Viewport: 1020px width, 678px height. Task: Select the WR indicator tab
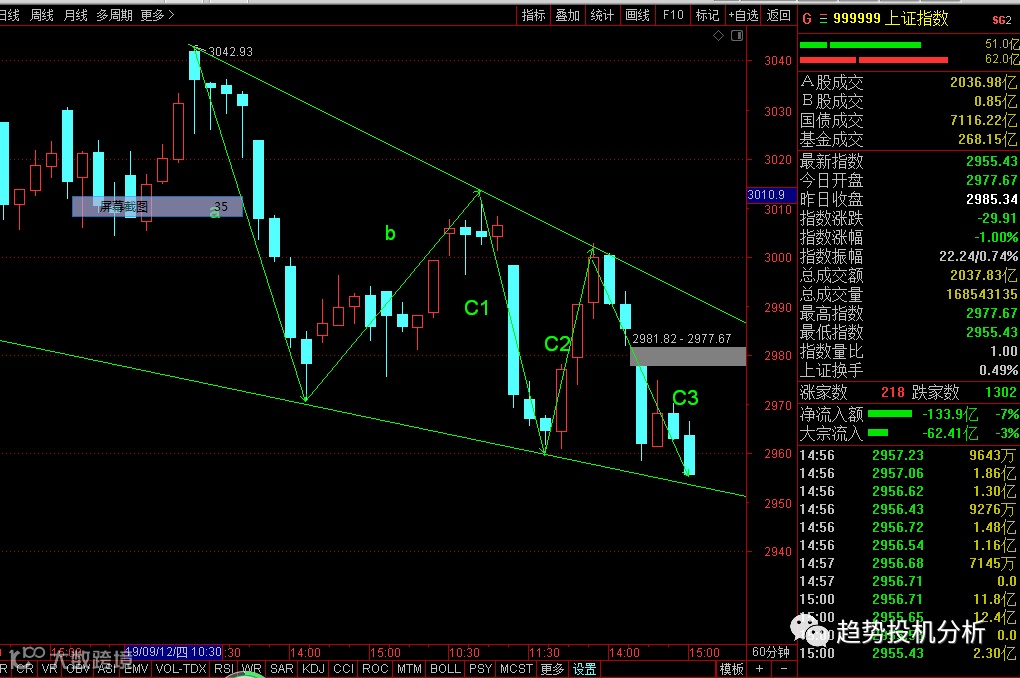[x=251, y=669]
